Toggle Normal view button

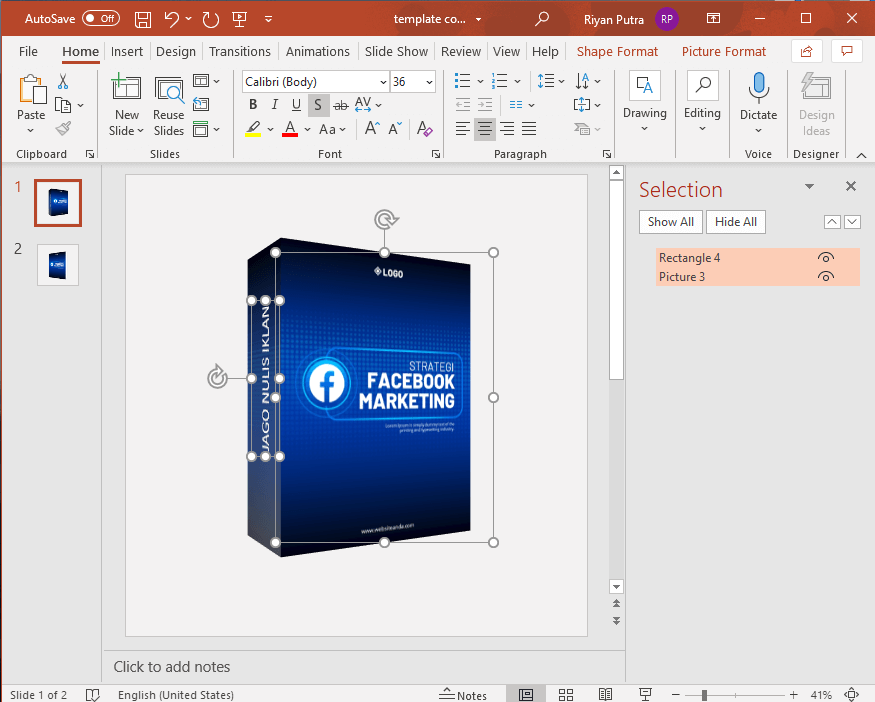[x=526, y=694]
